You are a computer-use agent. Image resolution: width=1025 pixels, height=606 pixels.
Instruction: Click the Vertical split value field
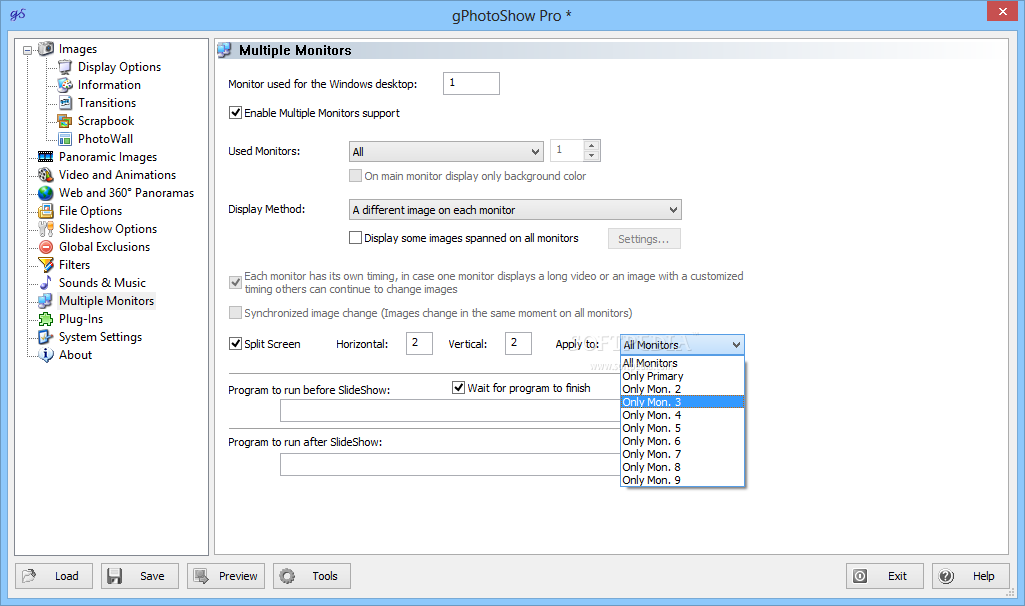[x=518, y=343]
